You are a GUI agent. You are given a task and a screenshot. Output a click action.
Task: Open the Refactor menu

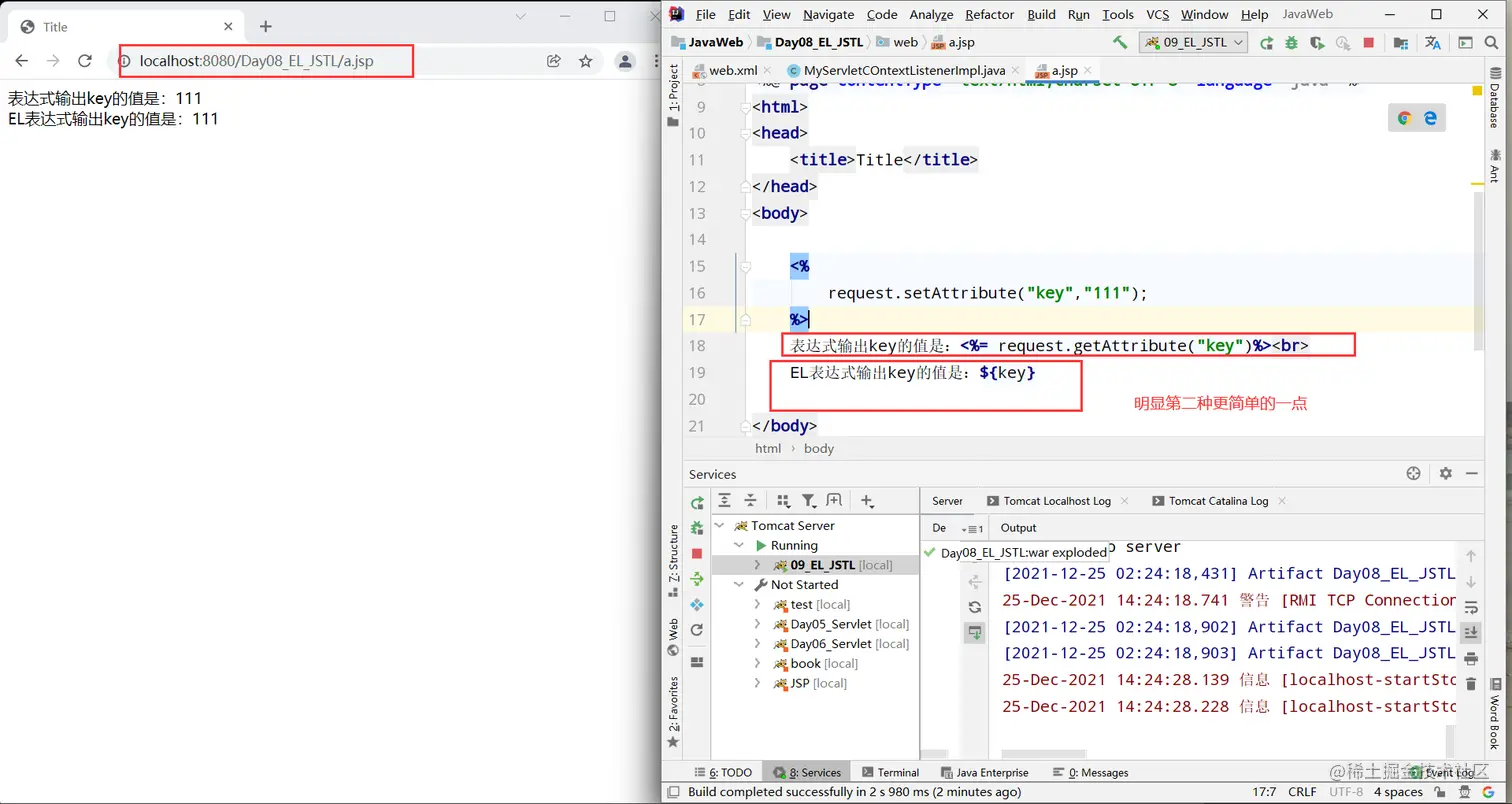tap(990, 14)
